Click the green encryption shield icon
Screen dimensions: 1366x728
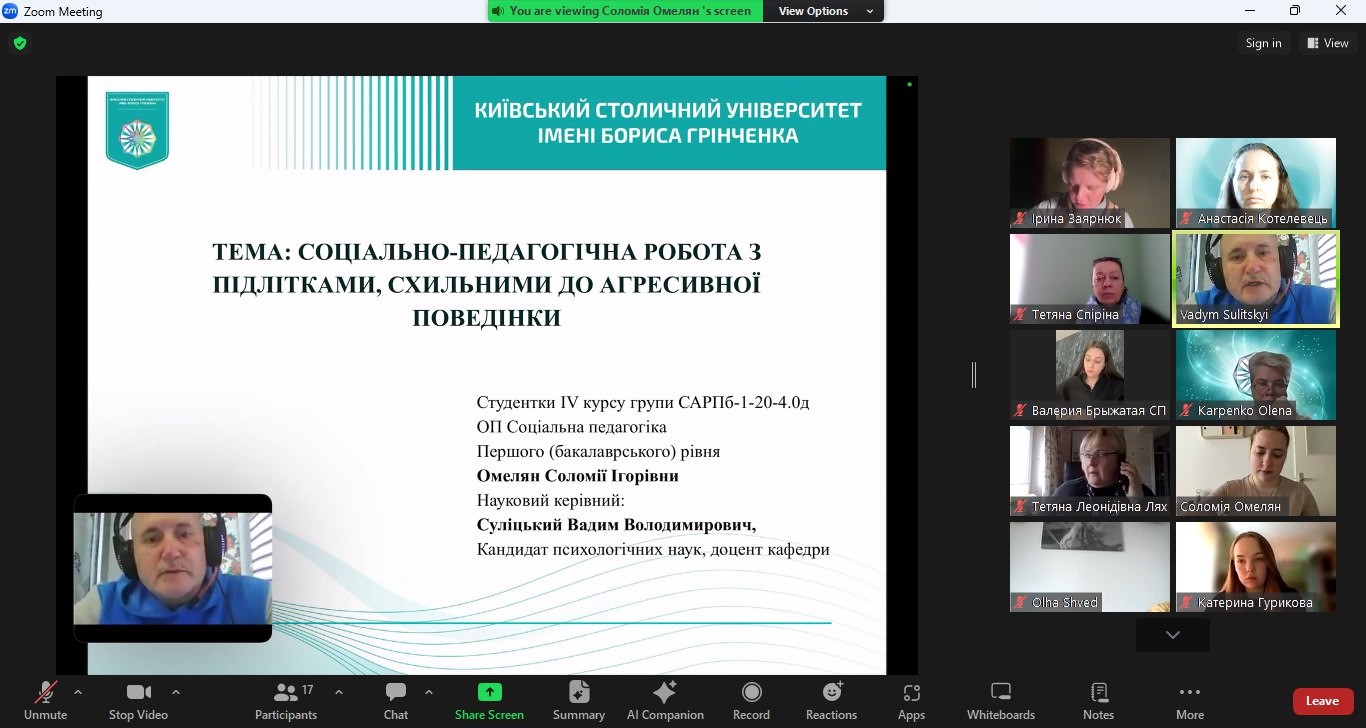(x=20, y=43)
